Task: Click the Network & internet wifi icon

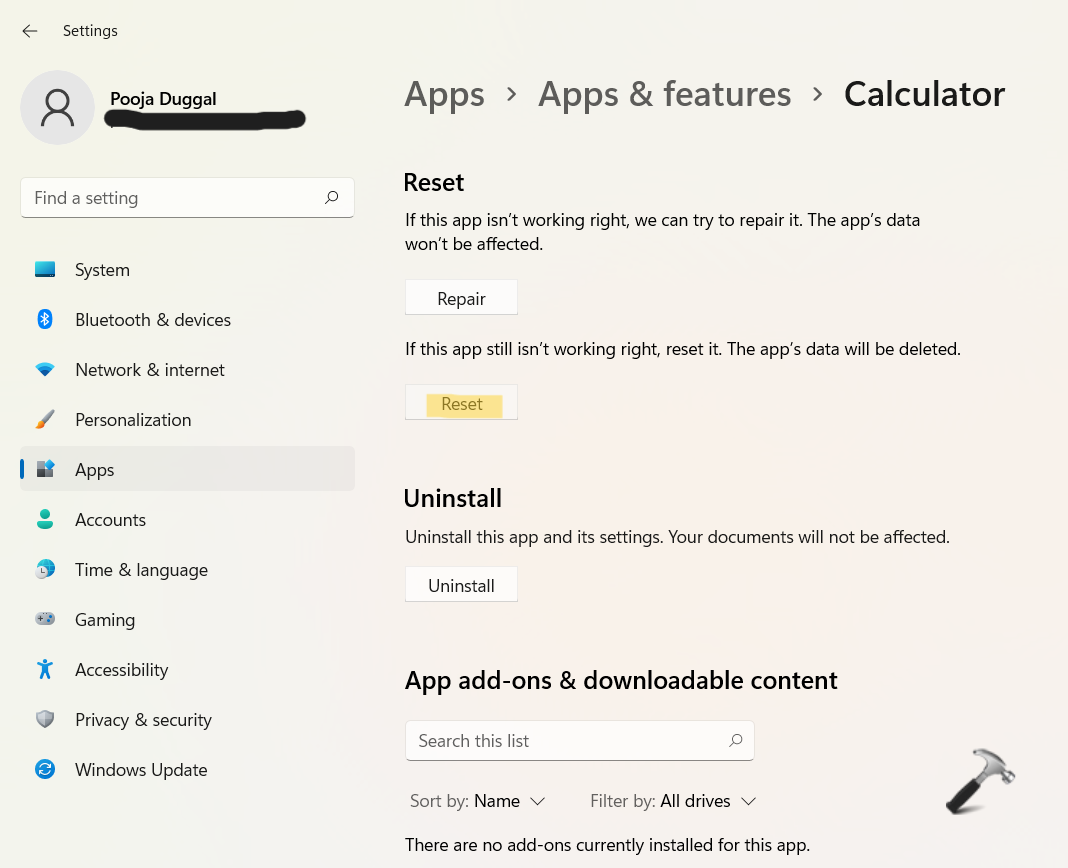Action: 45,370
